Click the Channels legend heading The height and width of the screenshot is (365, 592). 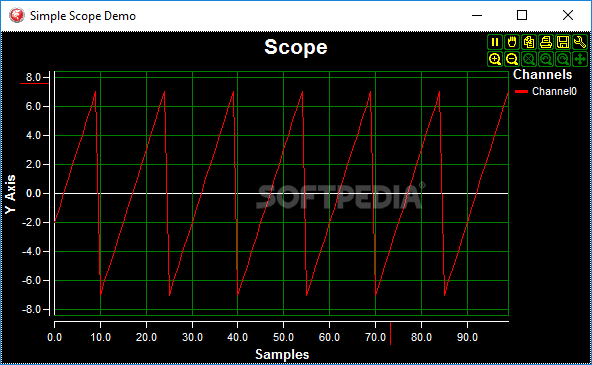(x=543, y=74)
